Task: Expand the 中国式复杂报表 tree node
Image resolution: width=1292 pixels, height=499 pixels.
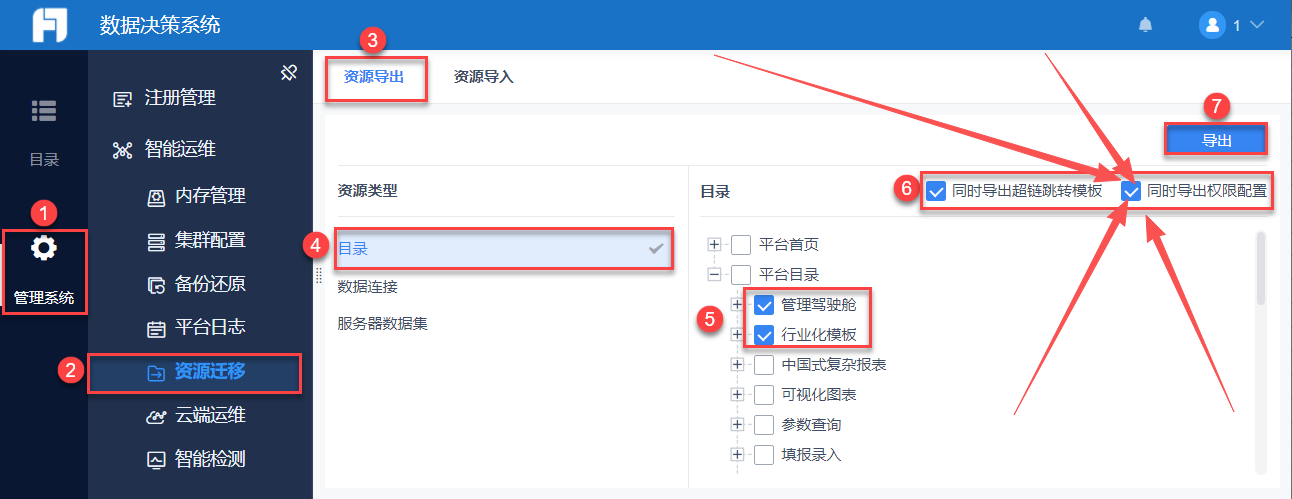Action: (x=737, y=365)
